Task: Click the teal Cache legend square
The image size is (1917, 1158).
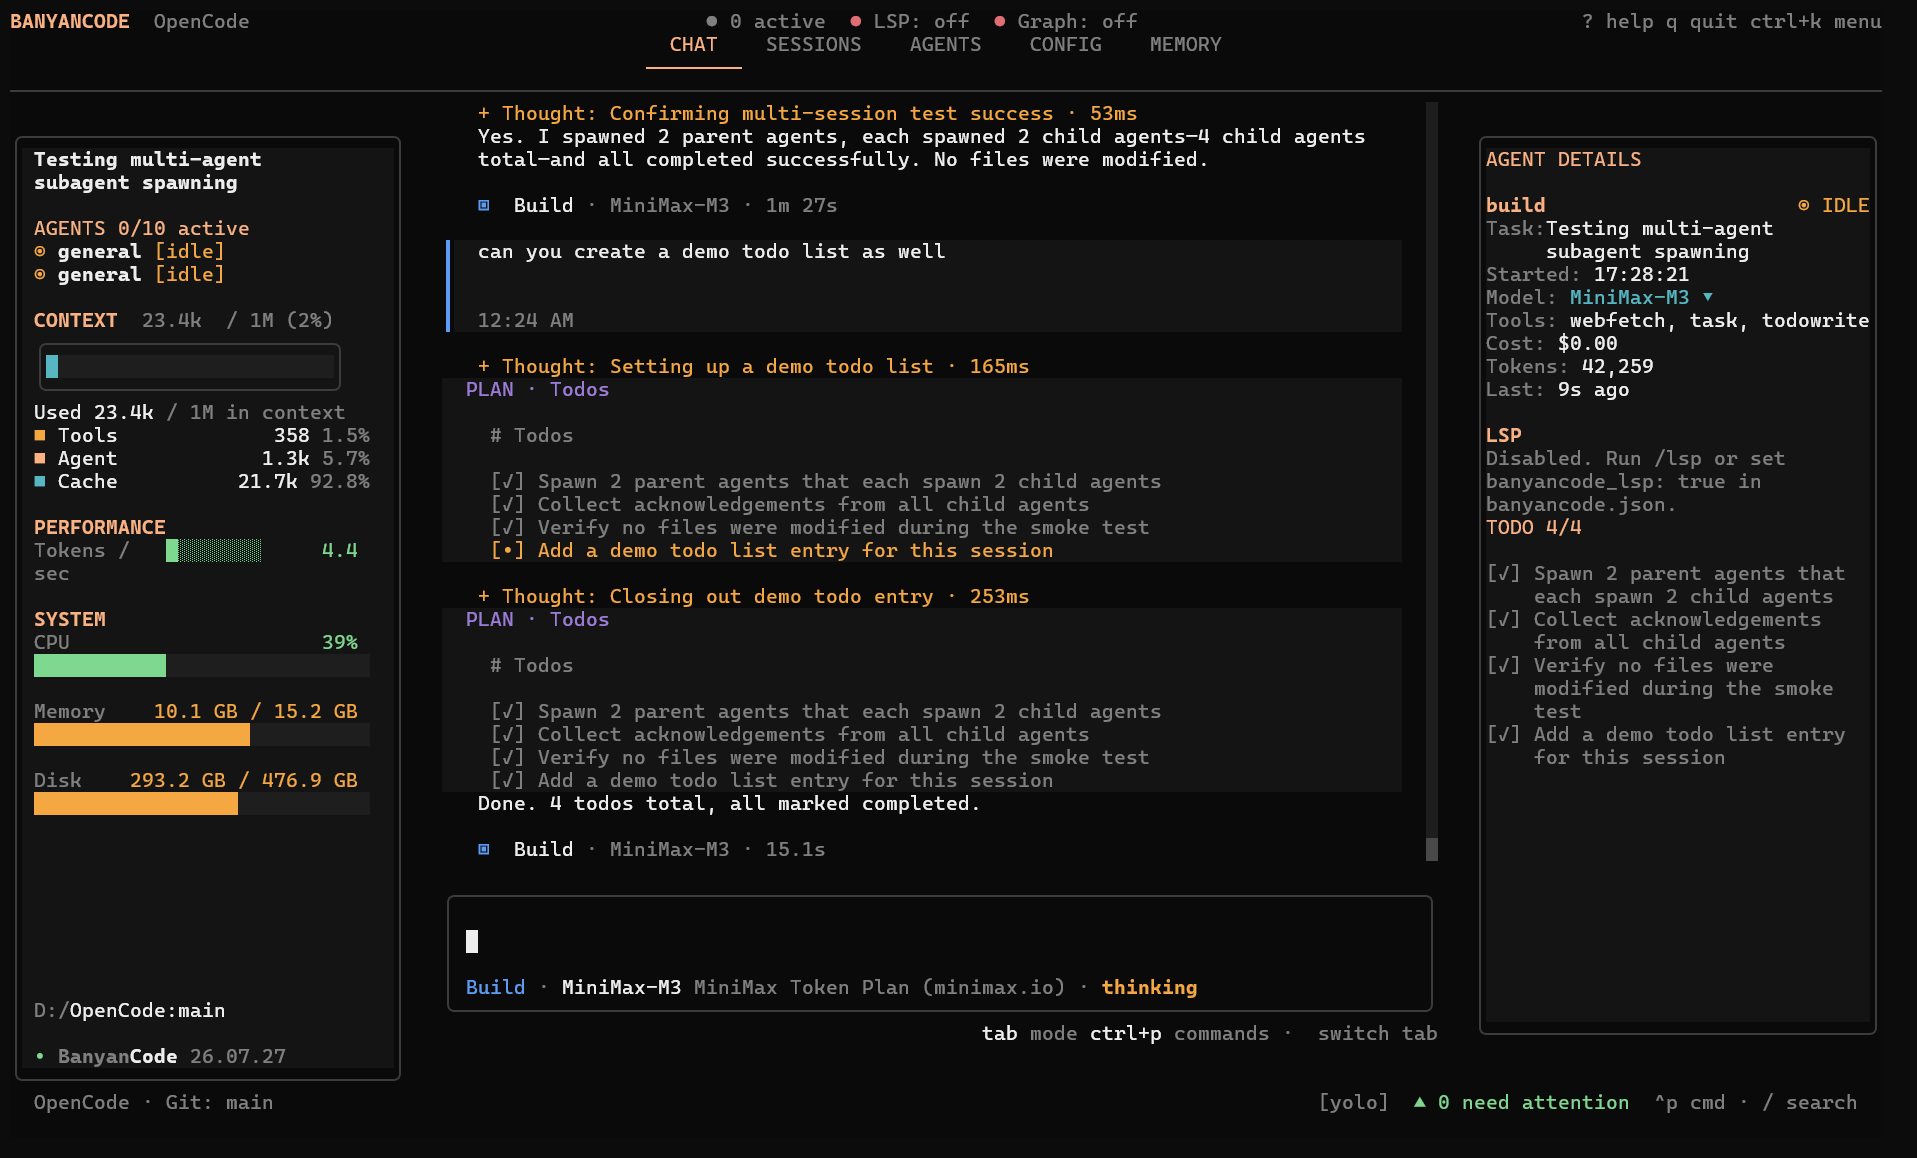Action: pos(40,481)
